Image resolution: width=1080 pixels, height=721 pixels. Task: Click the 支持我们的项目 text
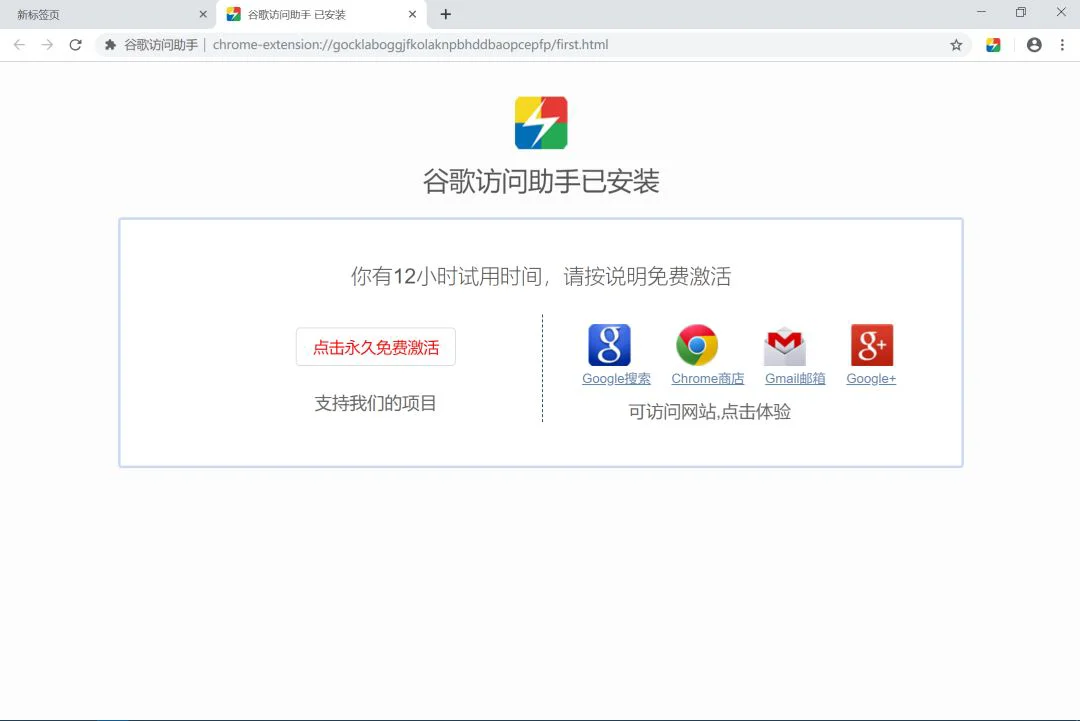tap(375, 404)
